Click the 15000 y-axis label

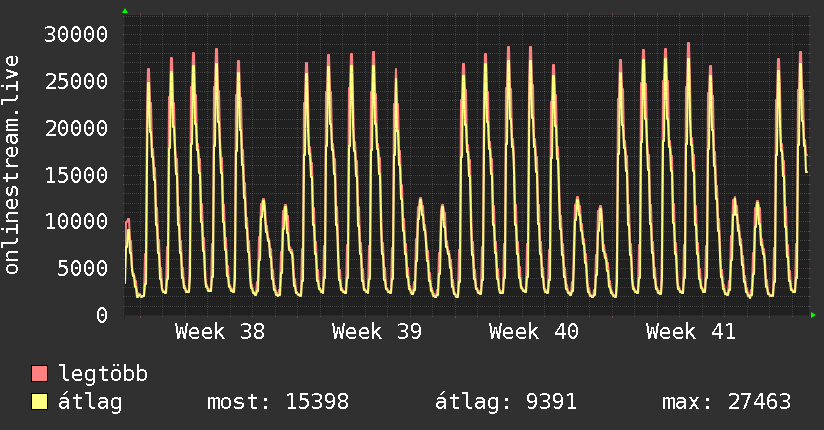click(x=76, y=175)
